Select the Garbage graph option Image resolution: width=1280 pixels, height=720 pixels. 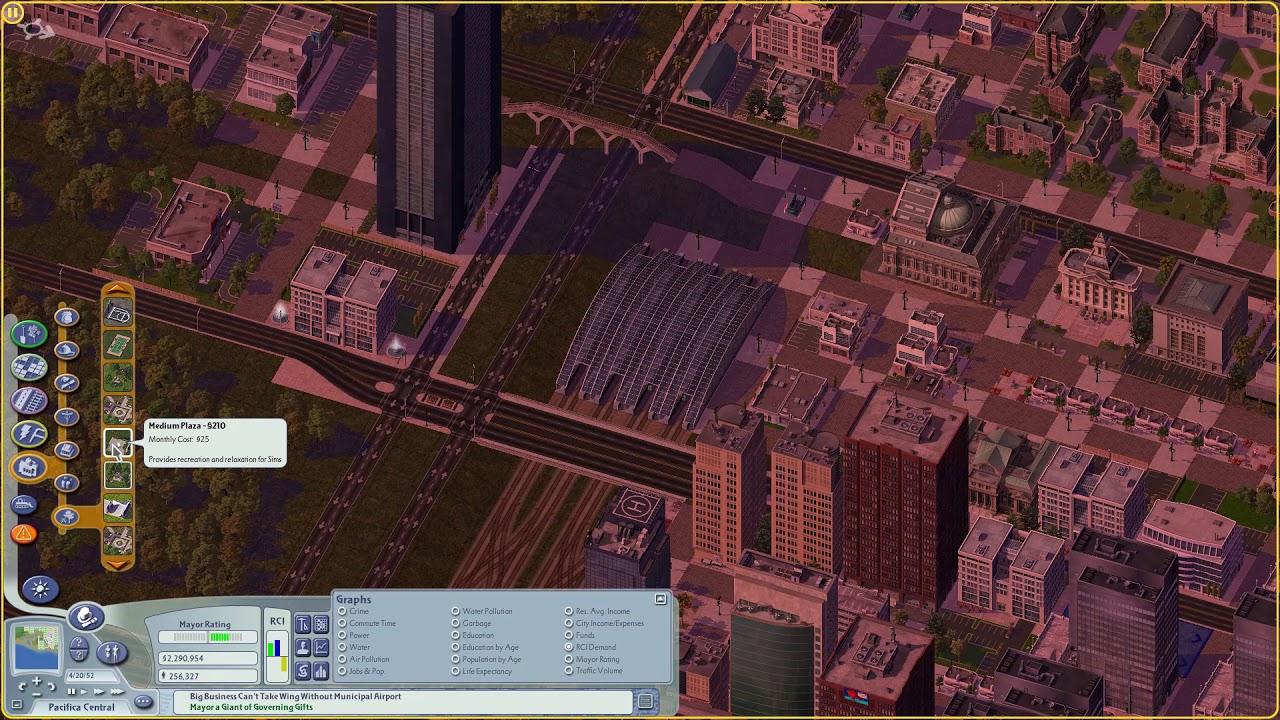pos(456,623)
